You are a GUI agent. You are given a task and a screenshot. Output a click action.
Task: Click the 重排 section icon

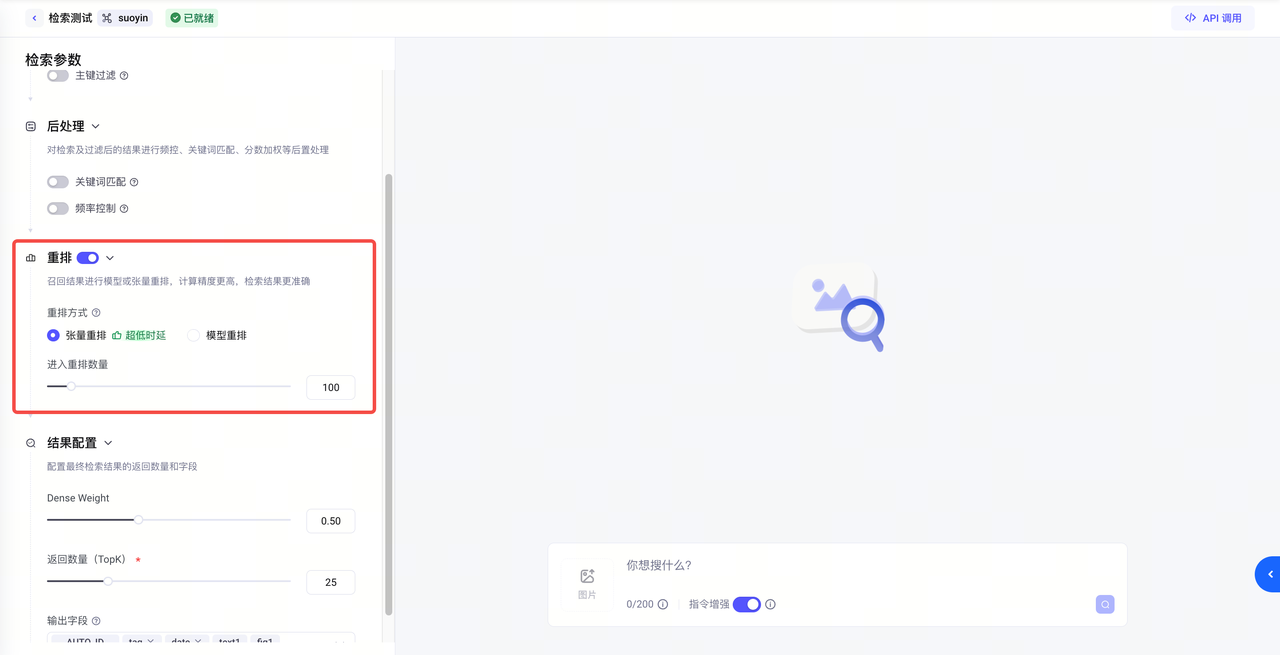pos(30,258)
